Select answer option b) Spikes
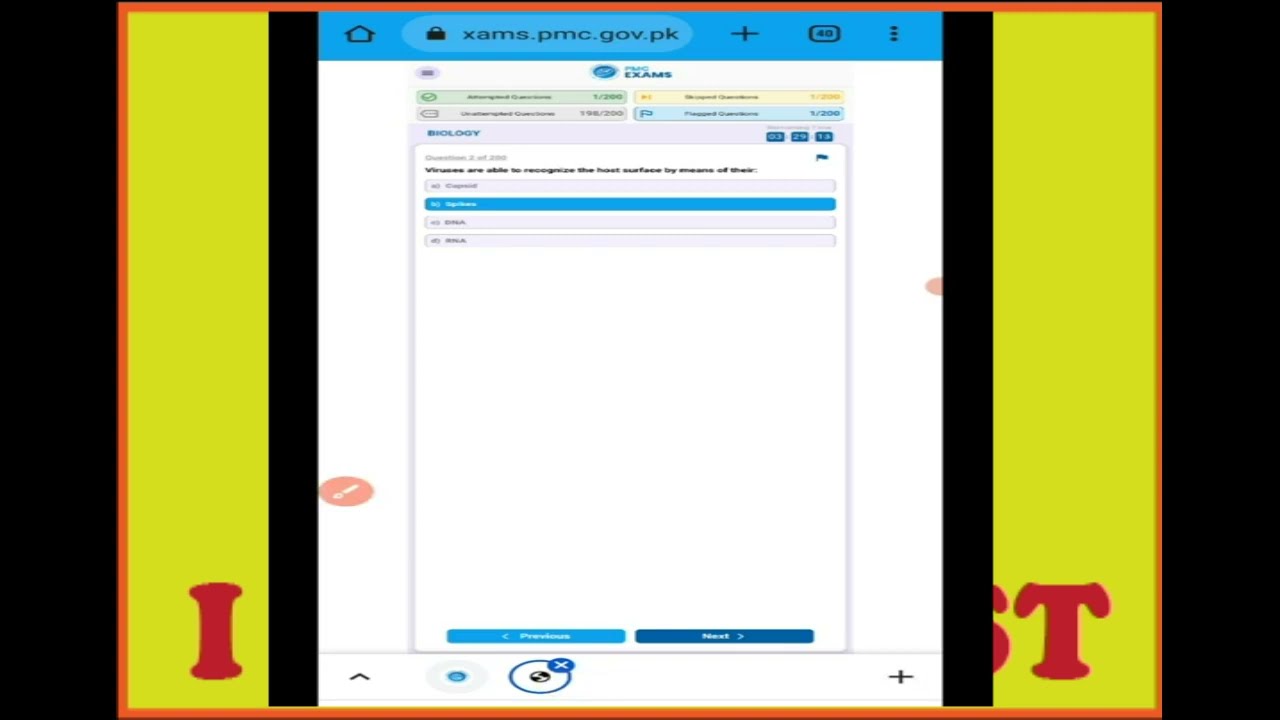Viewport: 1280px width, 720px height. (630, 204)
